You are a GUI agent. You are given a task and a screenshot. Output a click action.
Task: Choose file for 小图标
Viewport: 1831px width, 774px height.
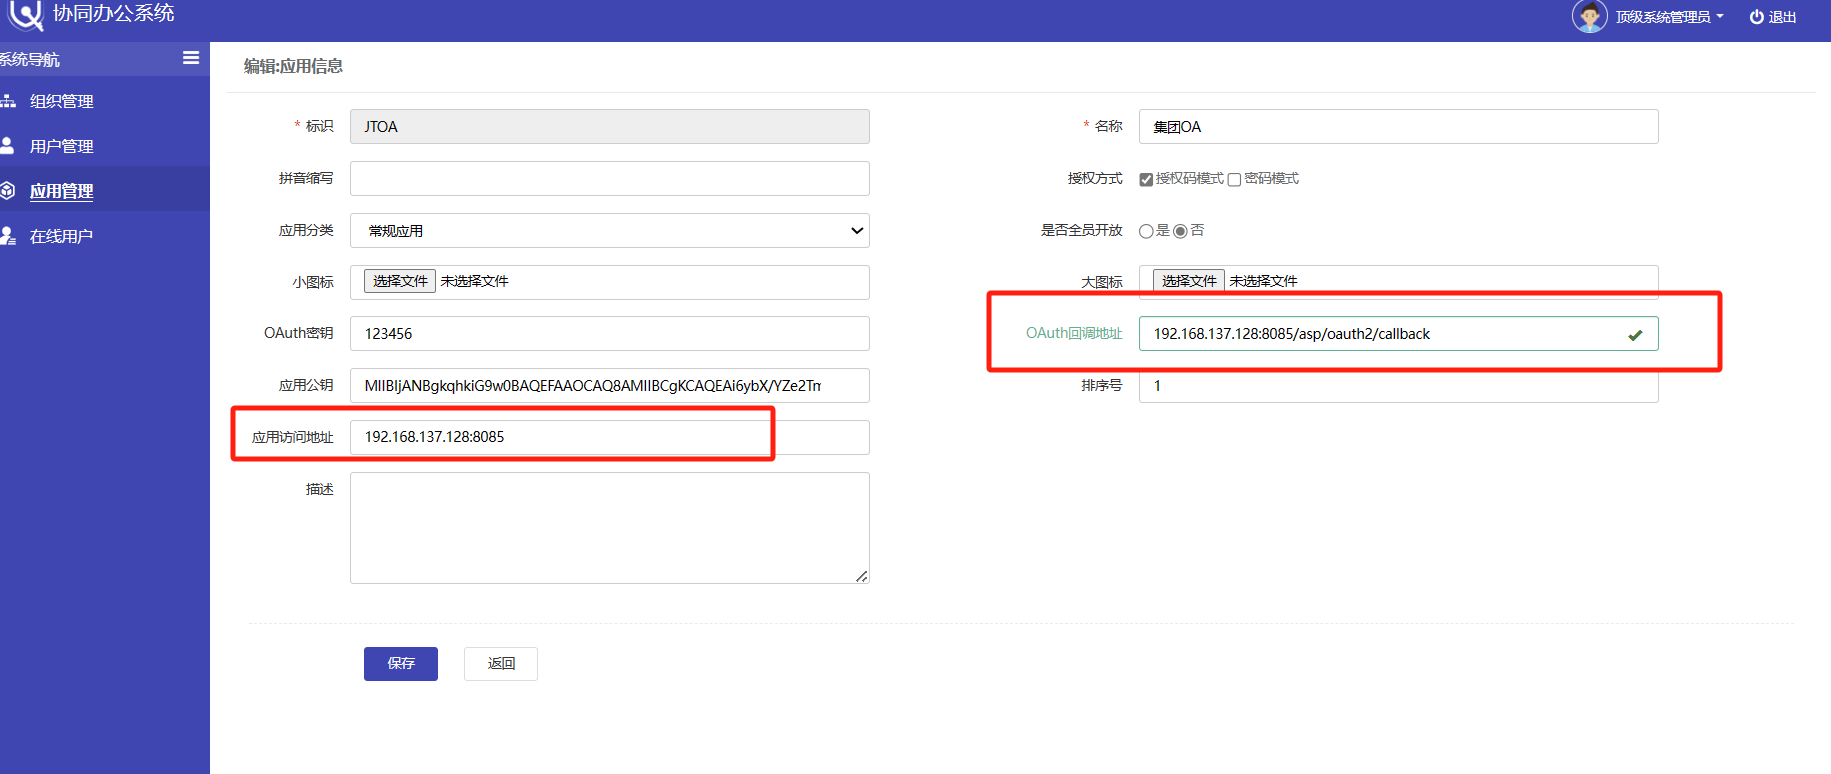(400, 281)
